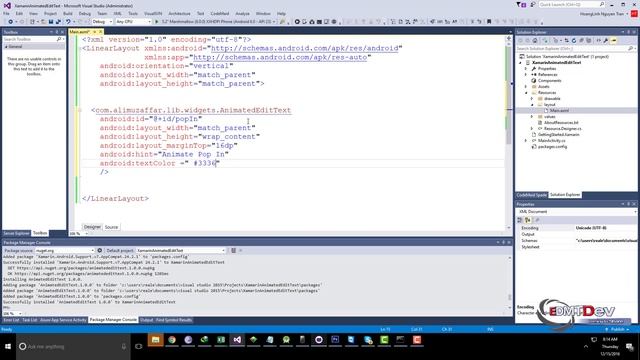Screen dimensions: 640x360
Task: Switch to the Designer view tab
Action: click(x=92, y=227)
